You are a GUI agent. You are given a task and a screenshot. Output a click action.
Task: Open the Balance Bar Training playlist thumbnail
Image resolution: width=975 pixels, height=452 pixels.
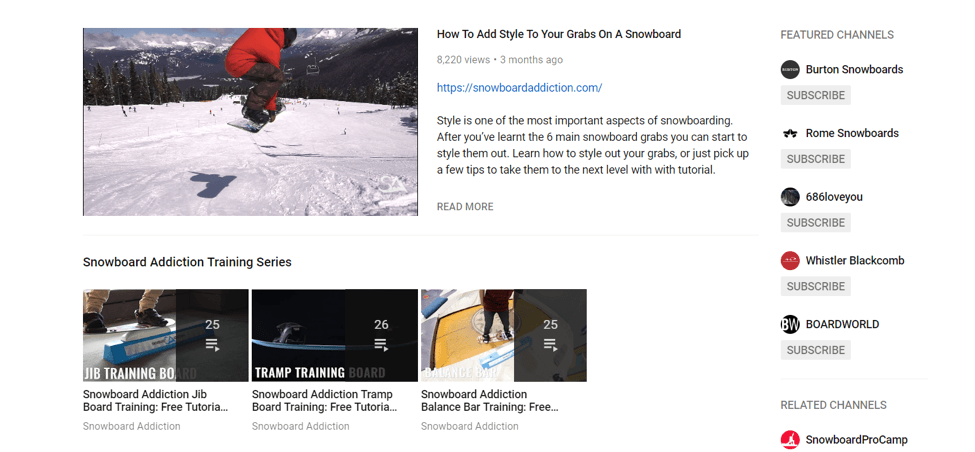(503, 336)
